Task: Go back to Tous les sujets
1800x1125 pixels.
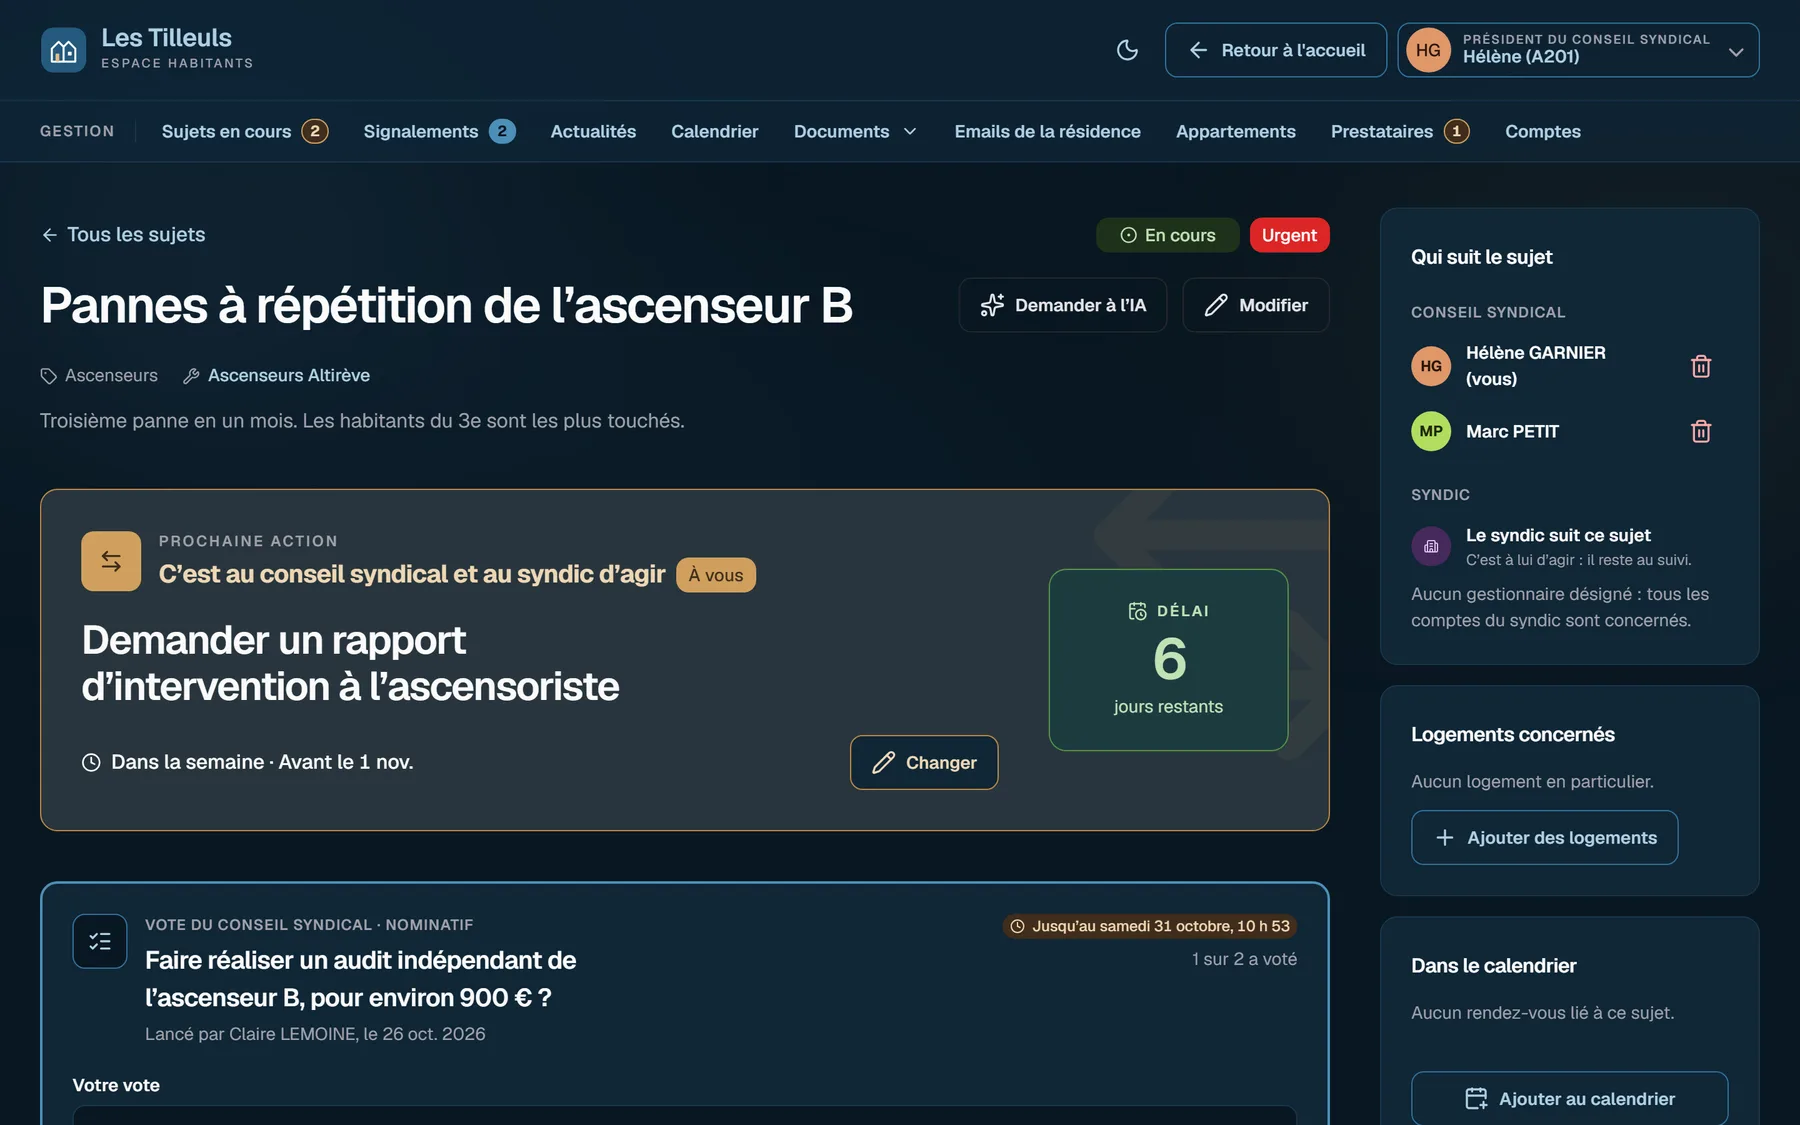Action: click(x=123, y=234)
